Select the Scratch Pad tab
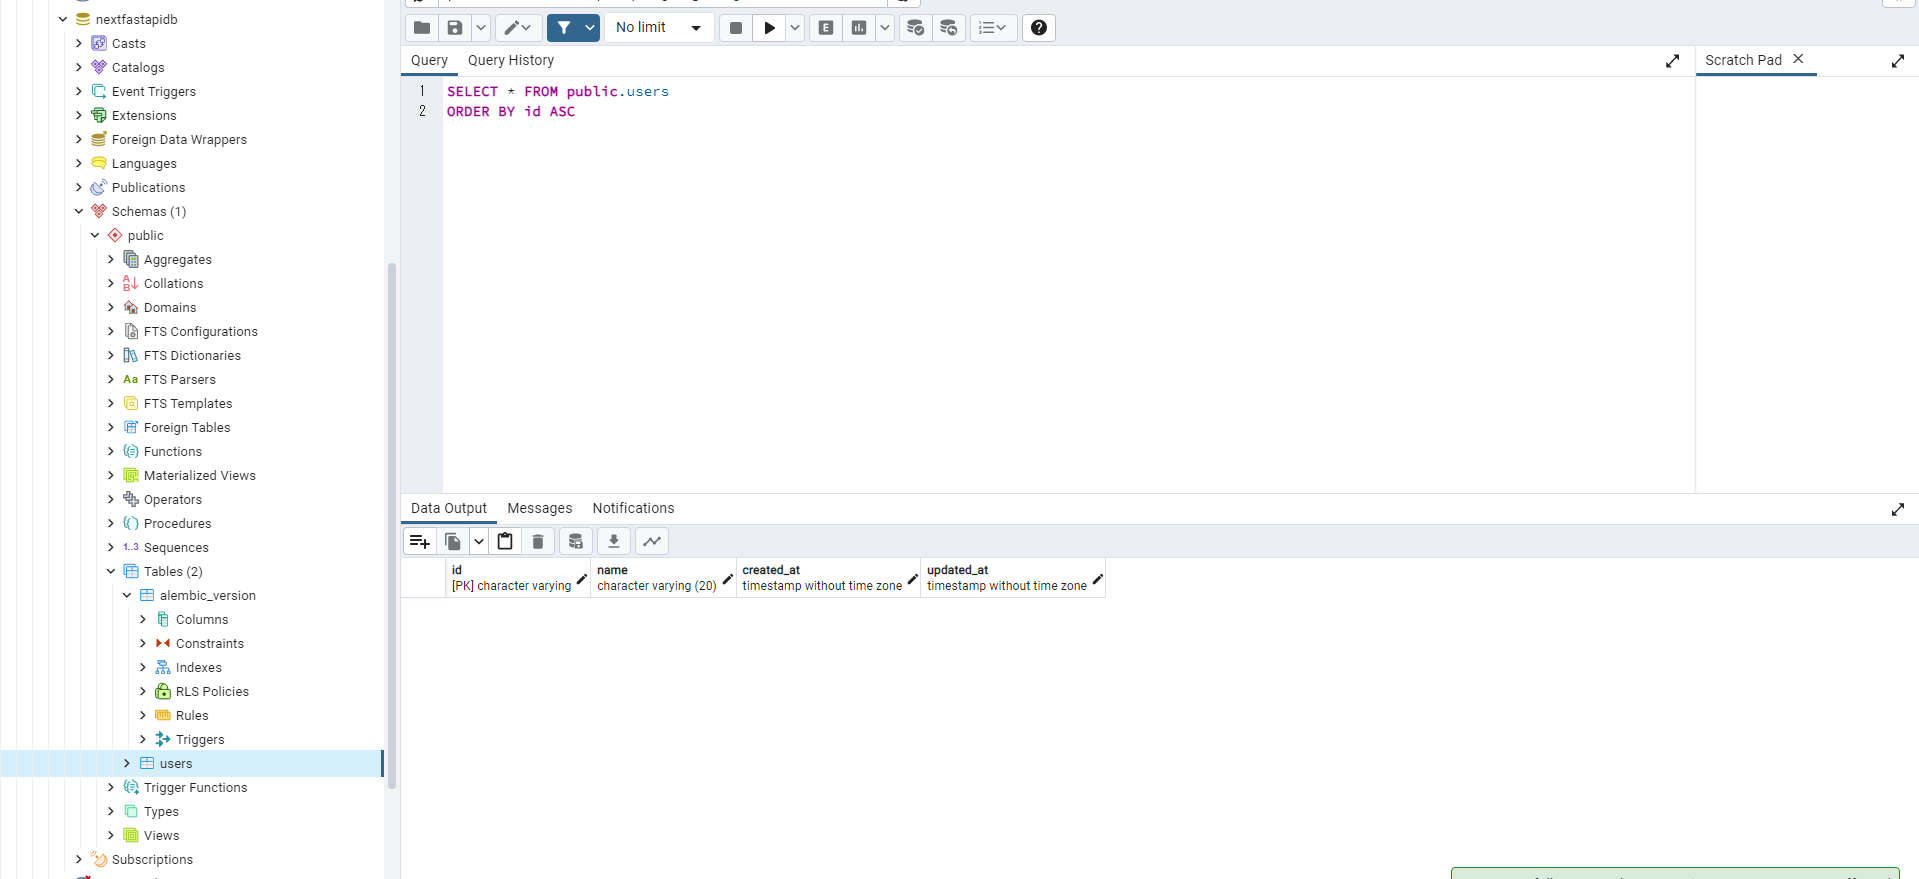The width and height of the screenshot is (1919, 879). [1743, 60]
